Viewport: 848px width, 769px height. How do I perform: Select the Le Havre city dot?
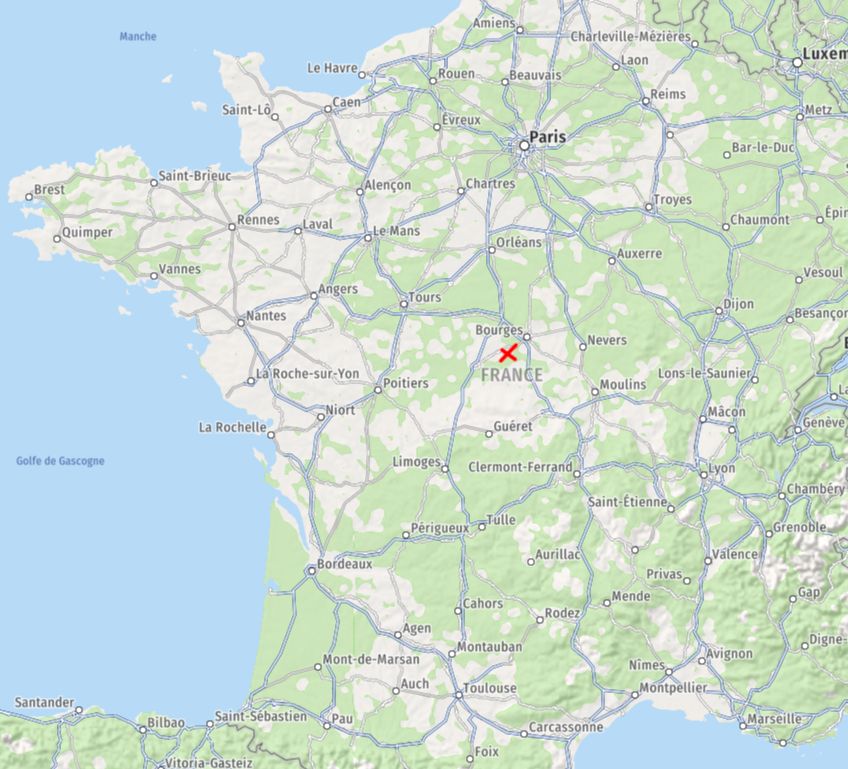(362, 75)
